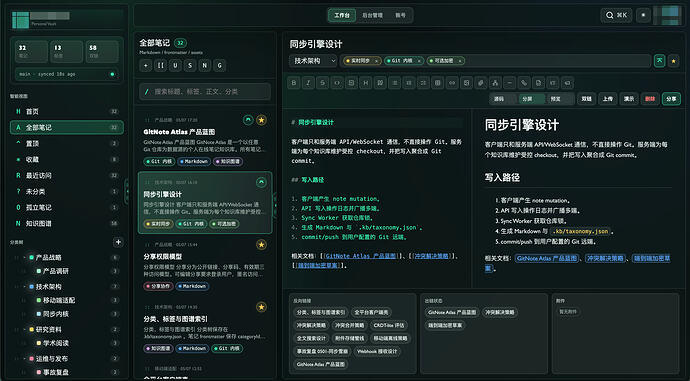Select the 同步内核 subcategory
This screenshot has width=690, height=381.
coord(55,314)
